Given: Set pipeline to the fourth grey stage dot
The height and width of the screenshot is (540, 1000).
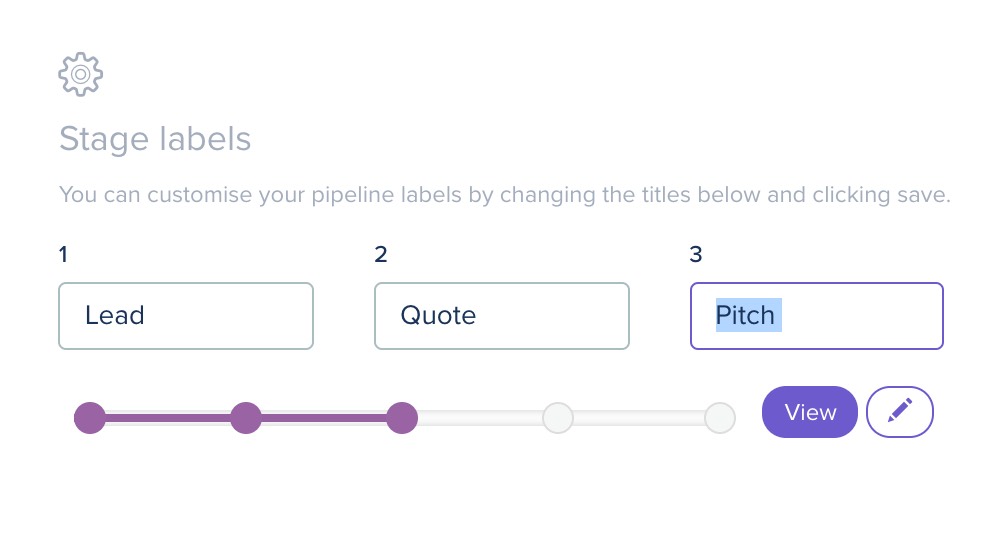Looking at the screenshot, I should [558, 418].
